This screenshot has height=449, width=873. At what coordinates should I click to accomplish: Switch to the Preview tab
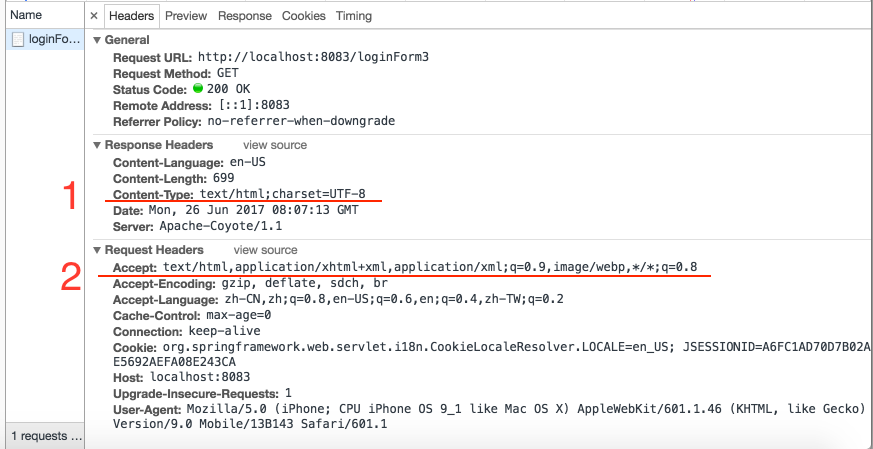186,16
